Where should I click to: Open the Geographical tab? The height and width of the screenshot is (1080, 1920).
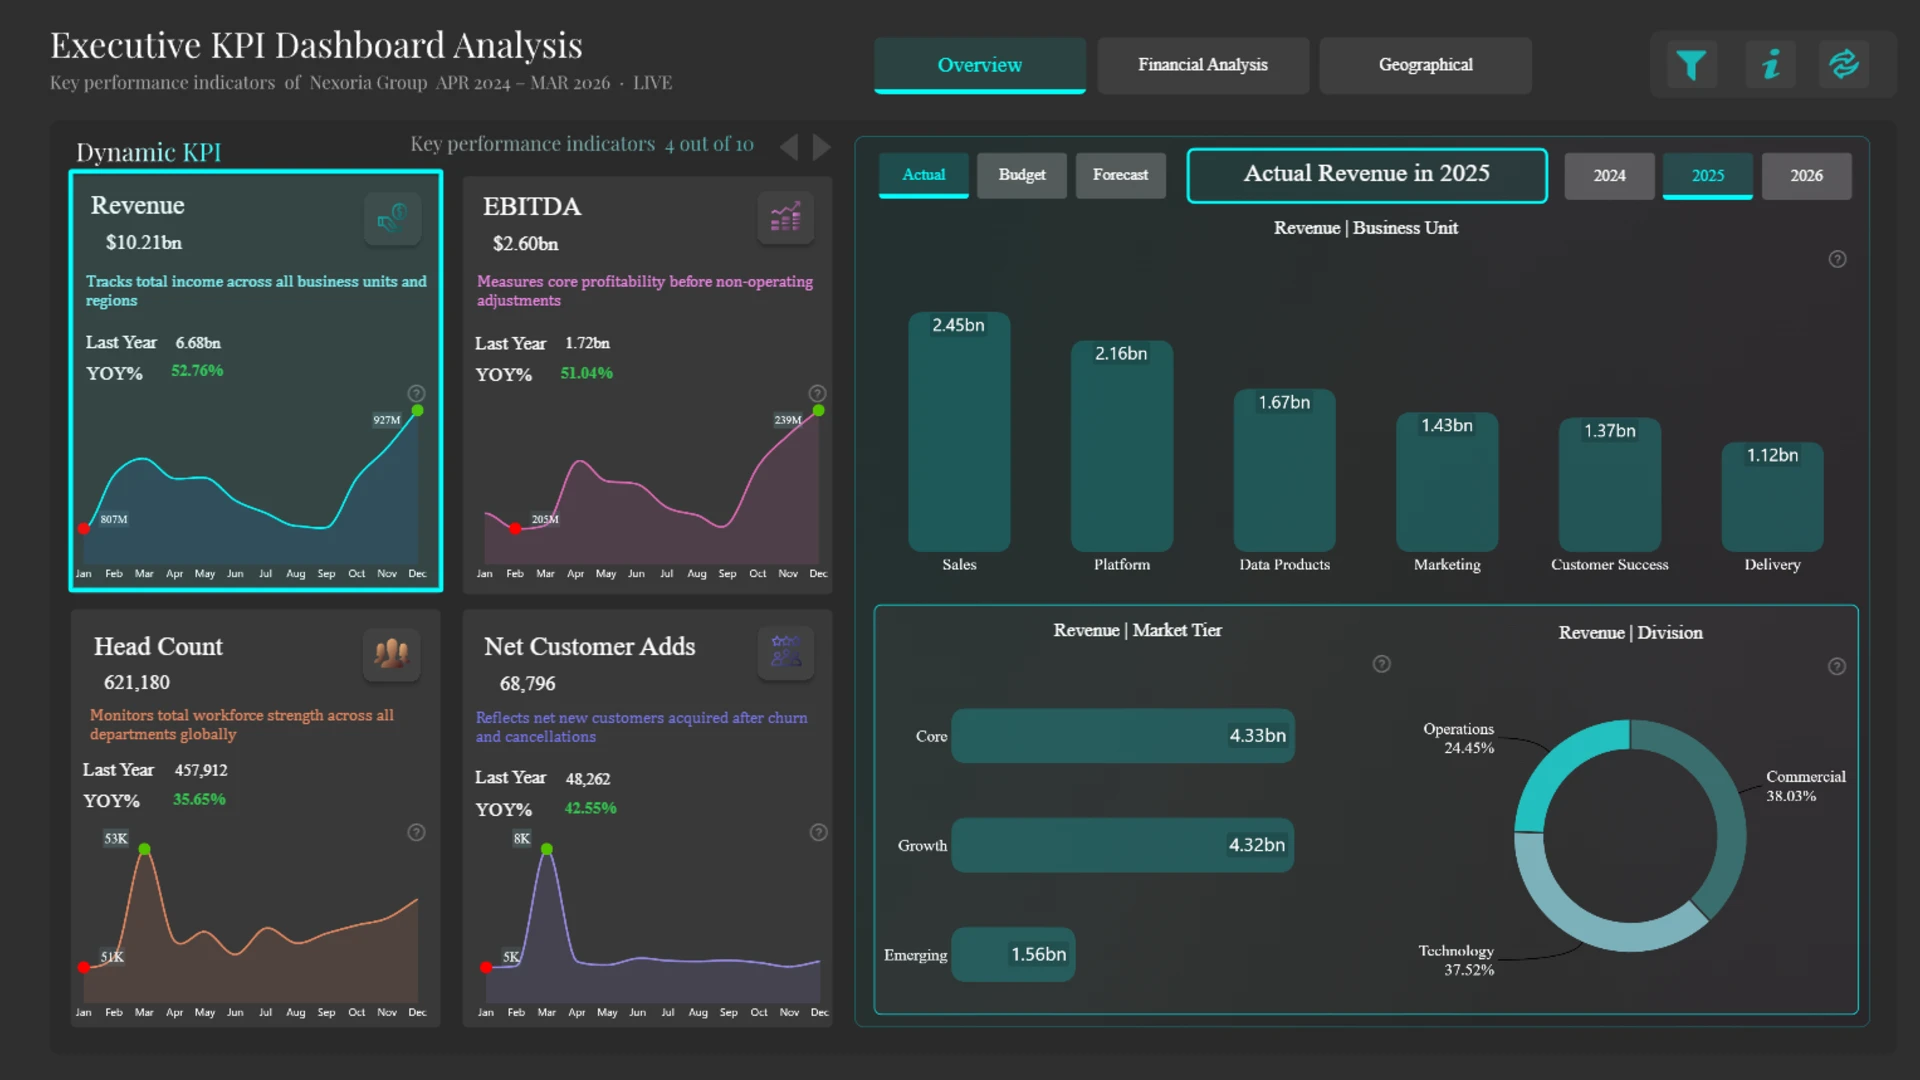coord(1425,65)
